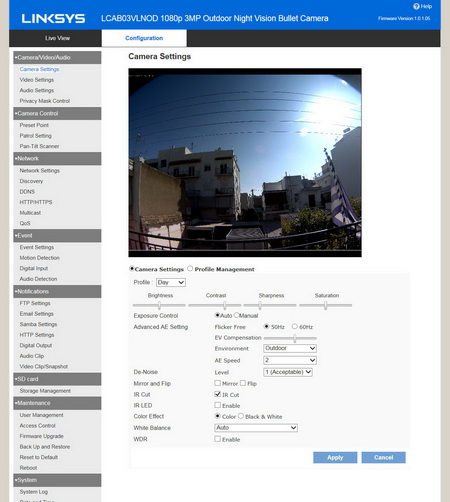Open the White Balance Auto dropdown
450x502 pixels.
256,428
